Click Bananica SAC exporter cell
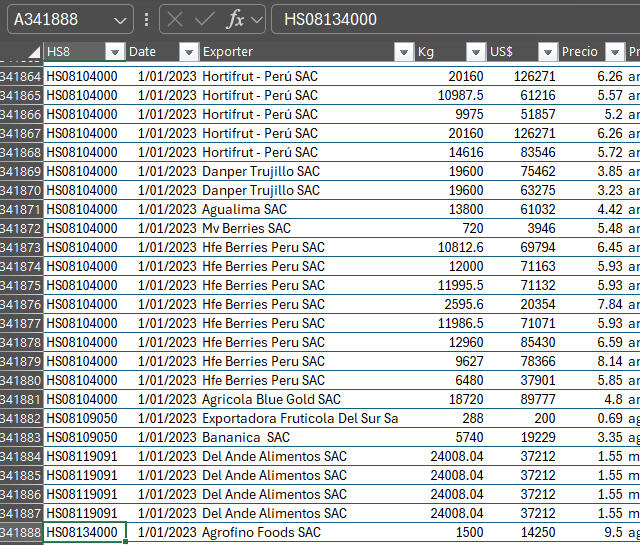This screenshot has height=545, width=640. 307,437
